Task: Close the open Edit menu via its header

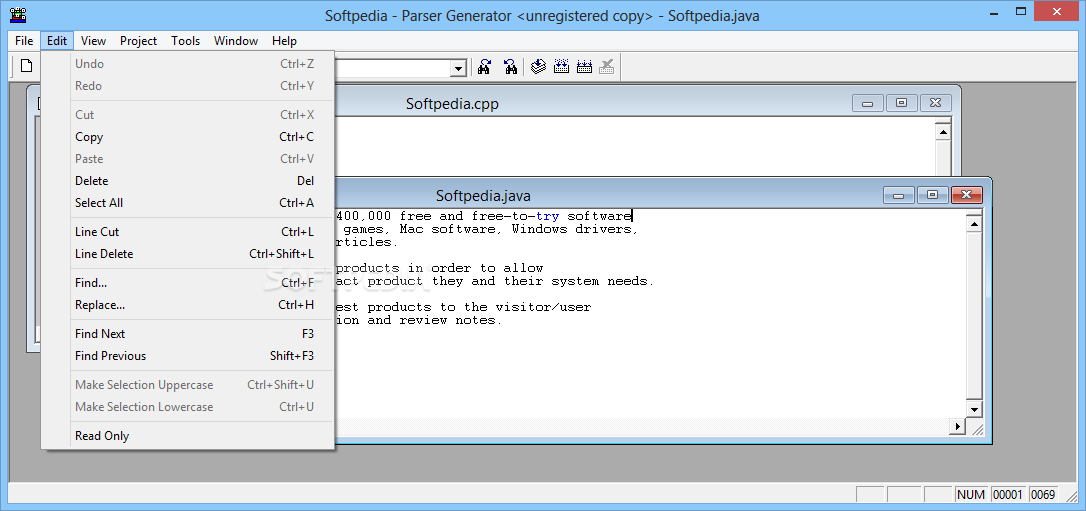Action: click(x=57, y=41)
